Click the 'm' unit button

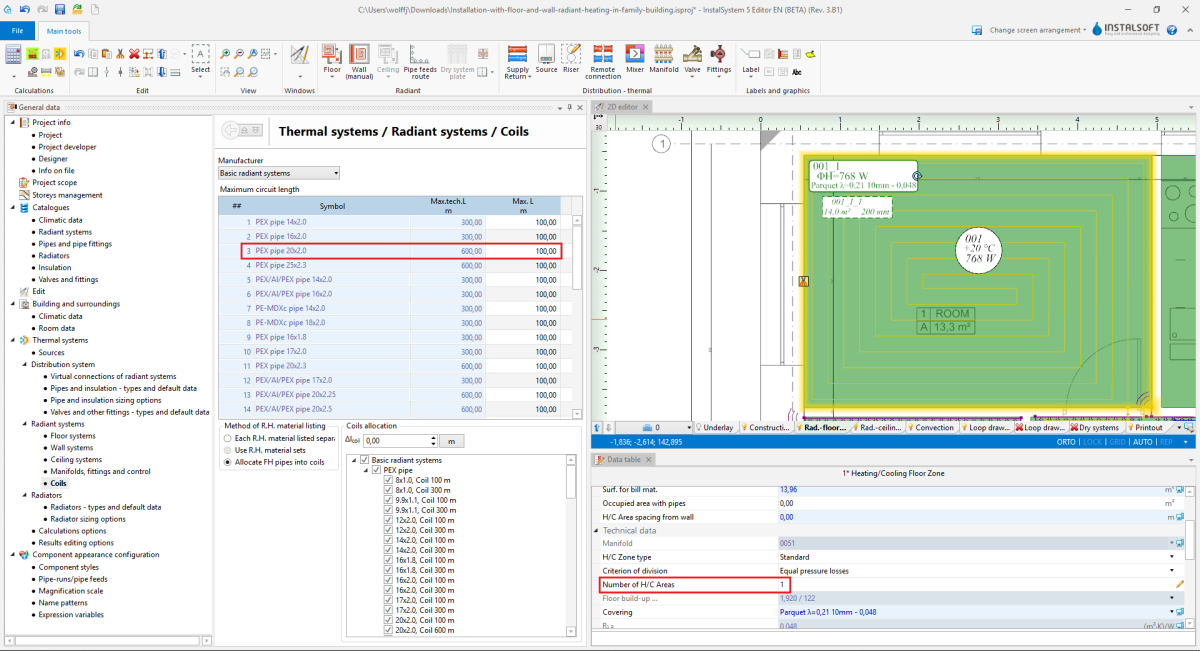click(x=452, y=440)
